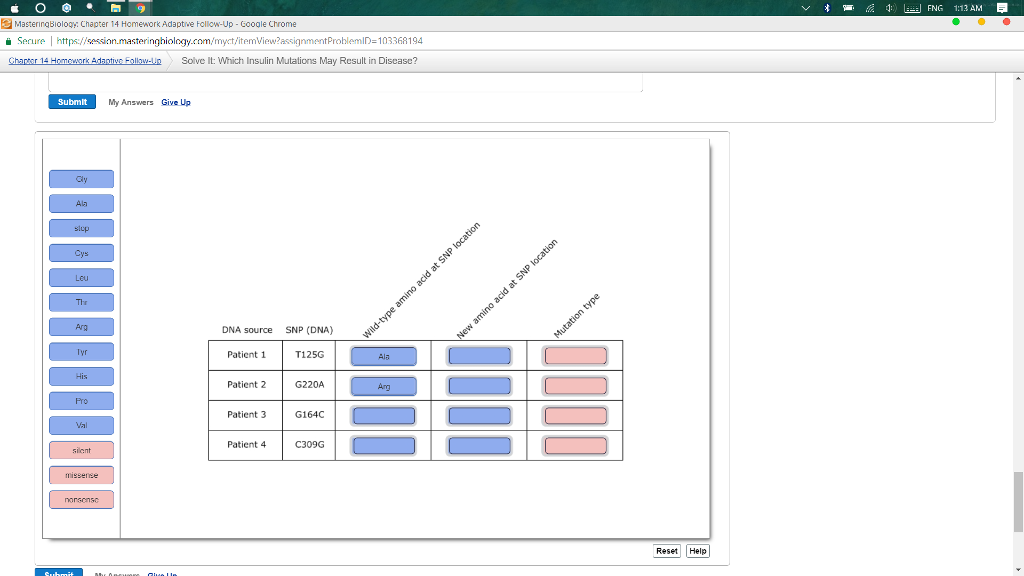Open Chapter 14 Homework Adaptive Follow-Up breadcrumb
Screen dimensions: 1024x576
tap(85, 61)
